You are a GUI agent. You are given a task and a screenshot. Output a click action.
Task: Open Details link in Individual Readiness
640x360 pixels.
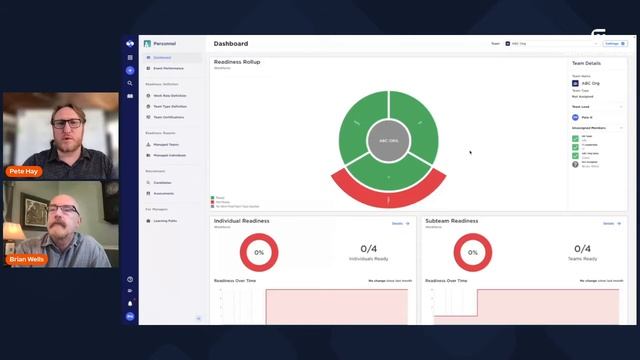[400, 224]
